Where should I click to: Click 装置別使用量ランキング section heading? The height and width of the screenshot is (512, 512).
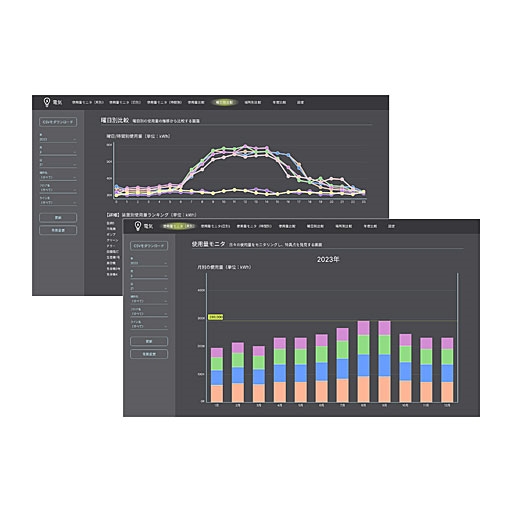pos(151,215)
